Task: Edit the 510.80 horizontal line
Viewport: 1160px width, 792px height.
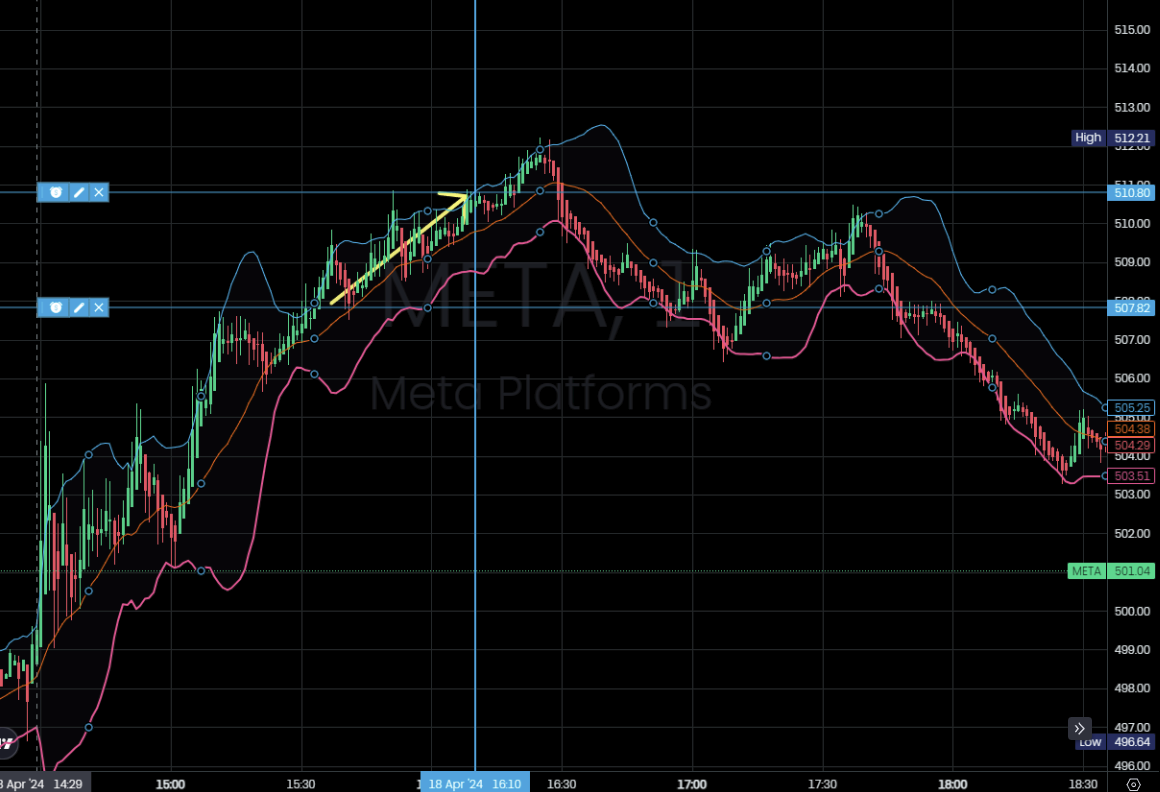Action: (78, 192)
